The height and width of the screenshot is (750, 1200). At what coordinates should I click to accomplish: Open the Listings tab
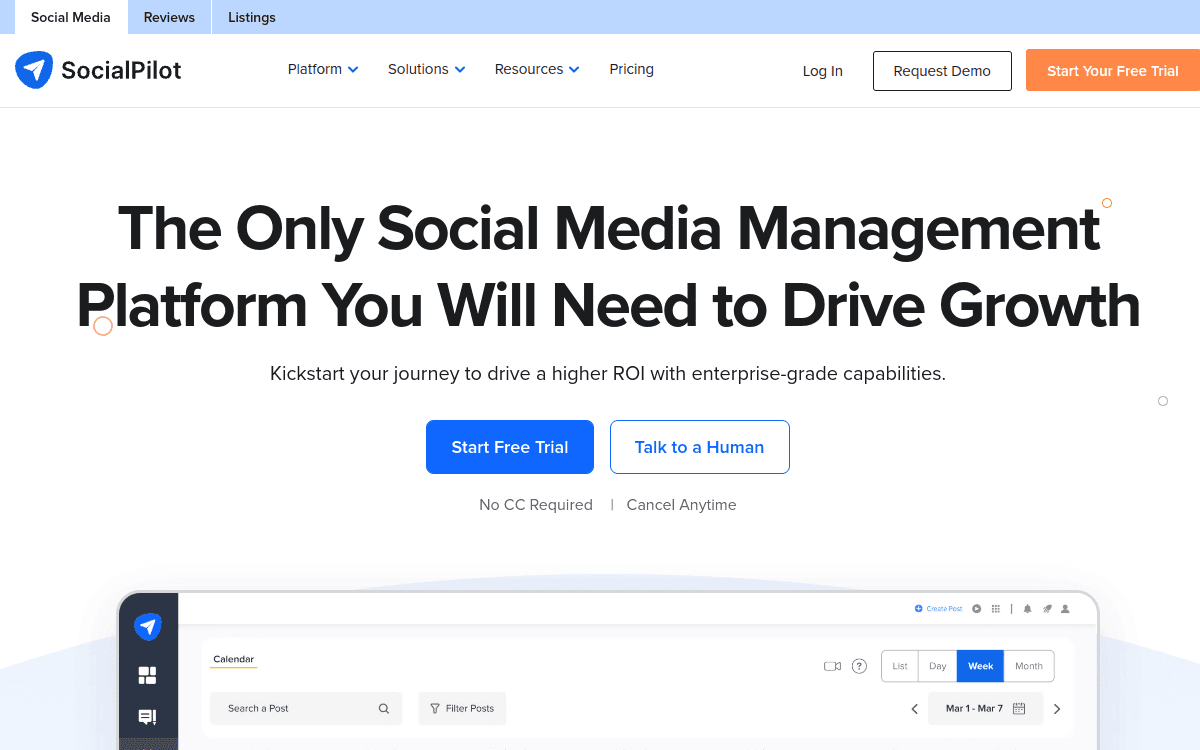click(251, 17)
